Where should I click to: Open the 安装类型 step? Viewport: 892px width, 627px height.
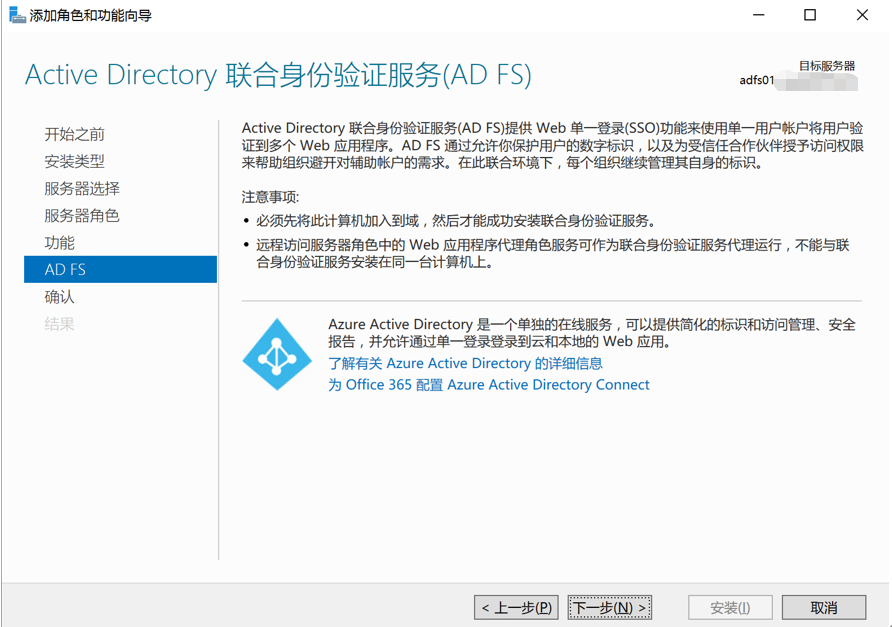point(75,162)
